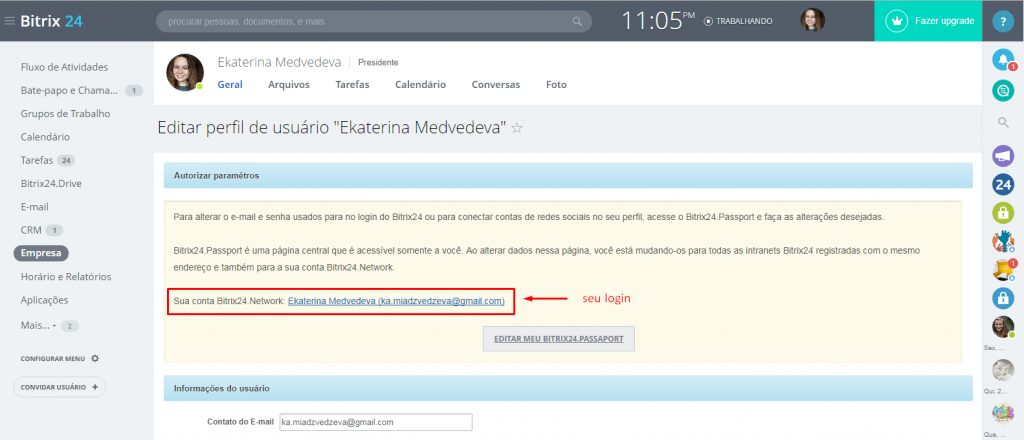Click Configurar Menu gear icon
Image resolution: width=1024 pixels, height=440 pixels.
click(x=95, y=358)
